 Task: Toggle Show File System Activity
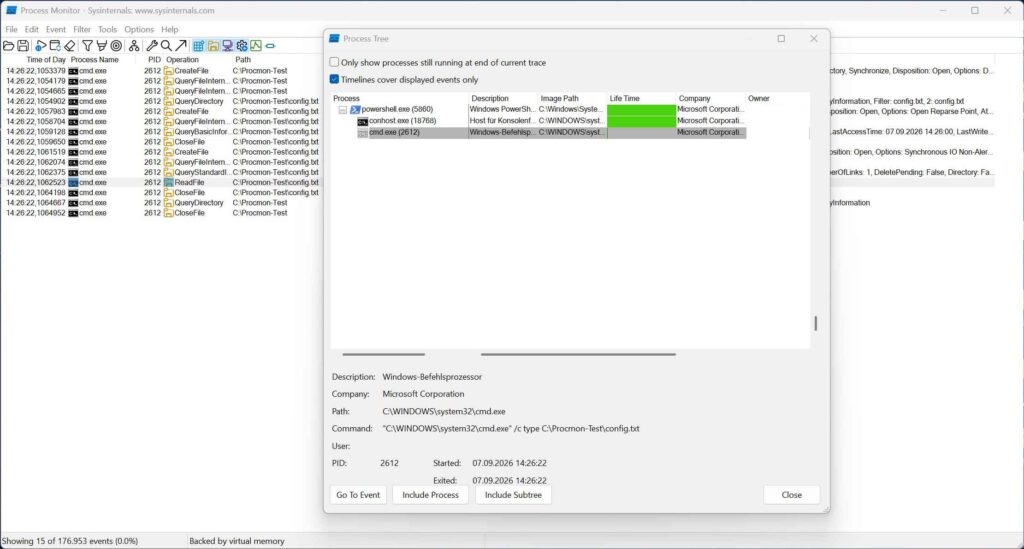(x=213, y=46)
